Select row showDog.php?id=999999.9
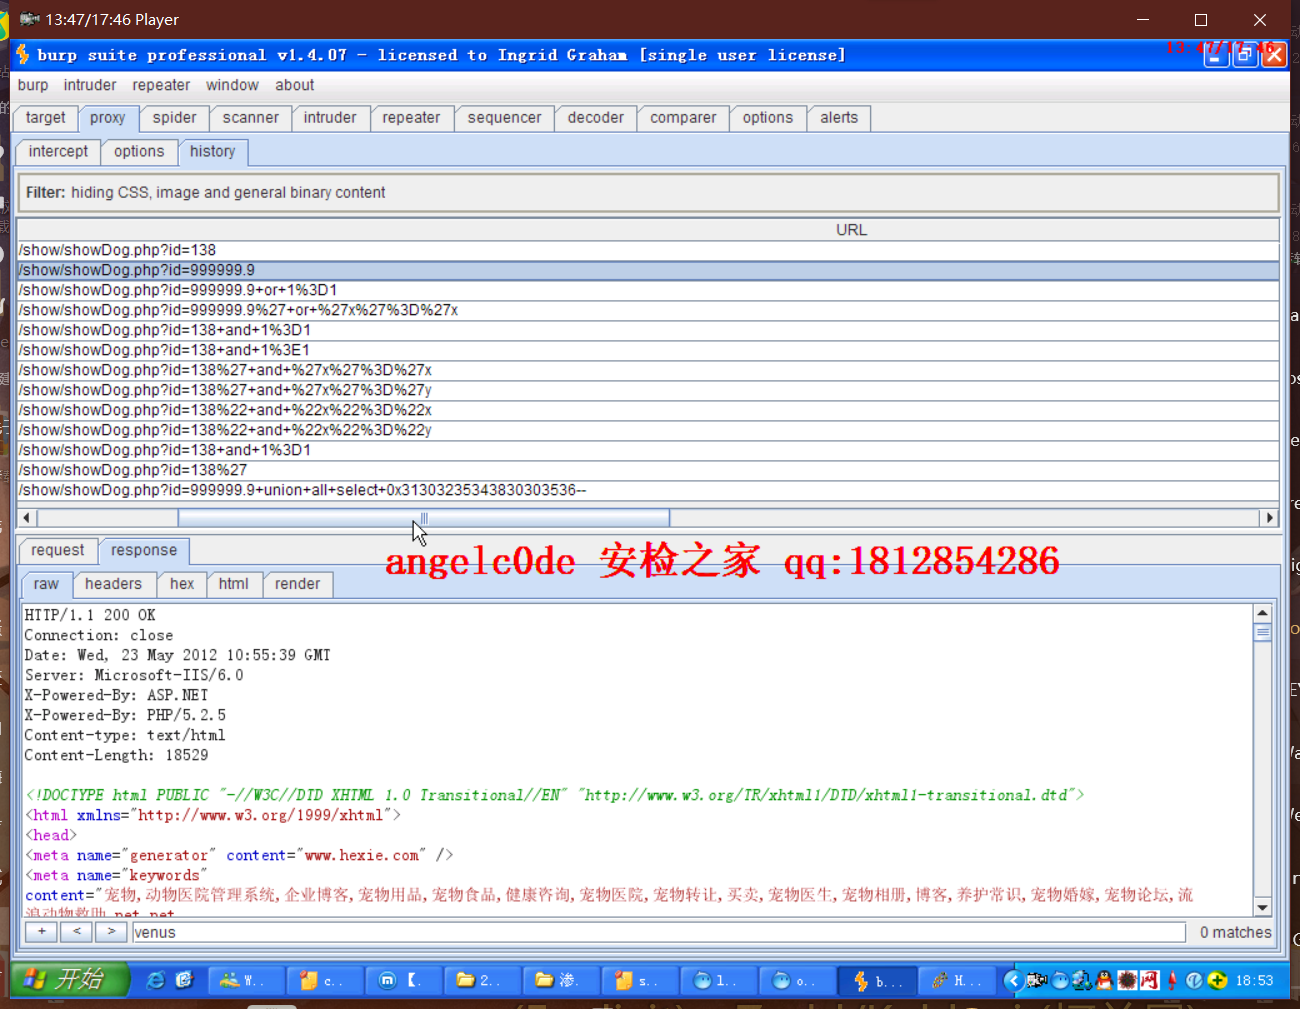Screen dimensions: 1300x1009 click(648, 270)
